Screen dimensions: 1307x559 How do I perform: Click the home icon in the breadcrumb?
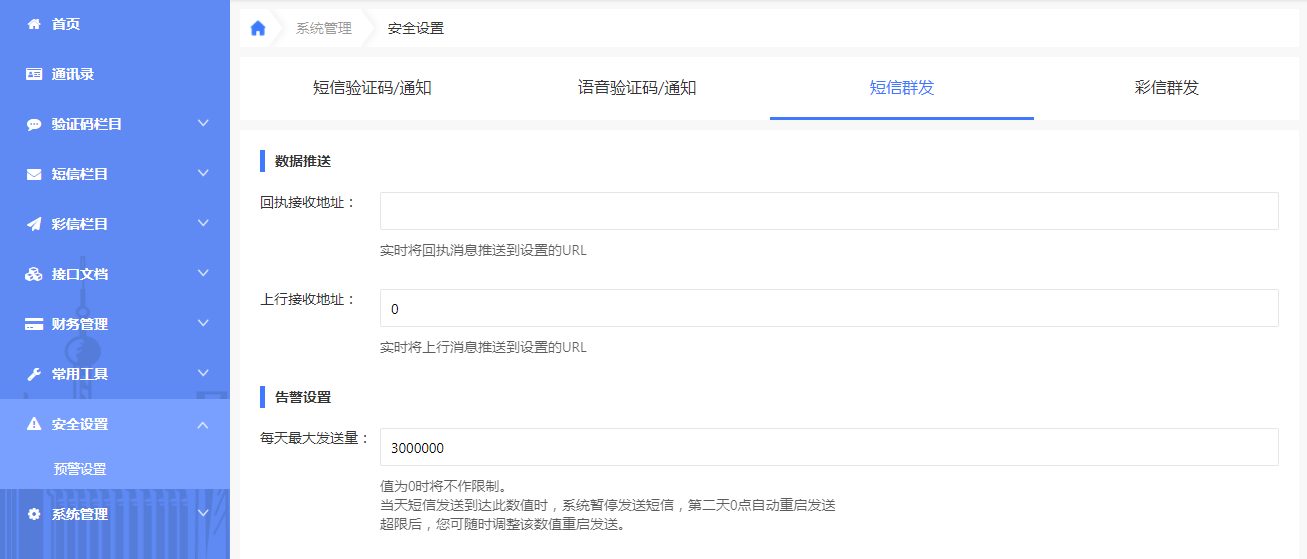click(x=258, y=28)
